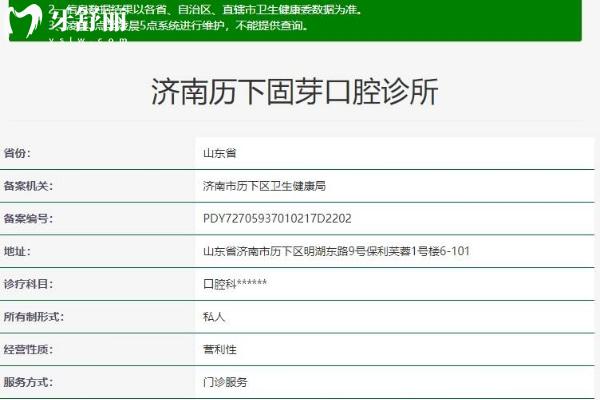Select the value 营利性
Screen dimensions: 600x400
coord(220,349)
